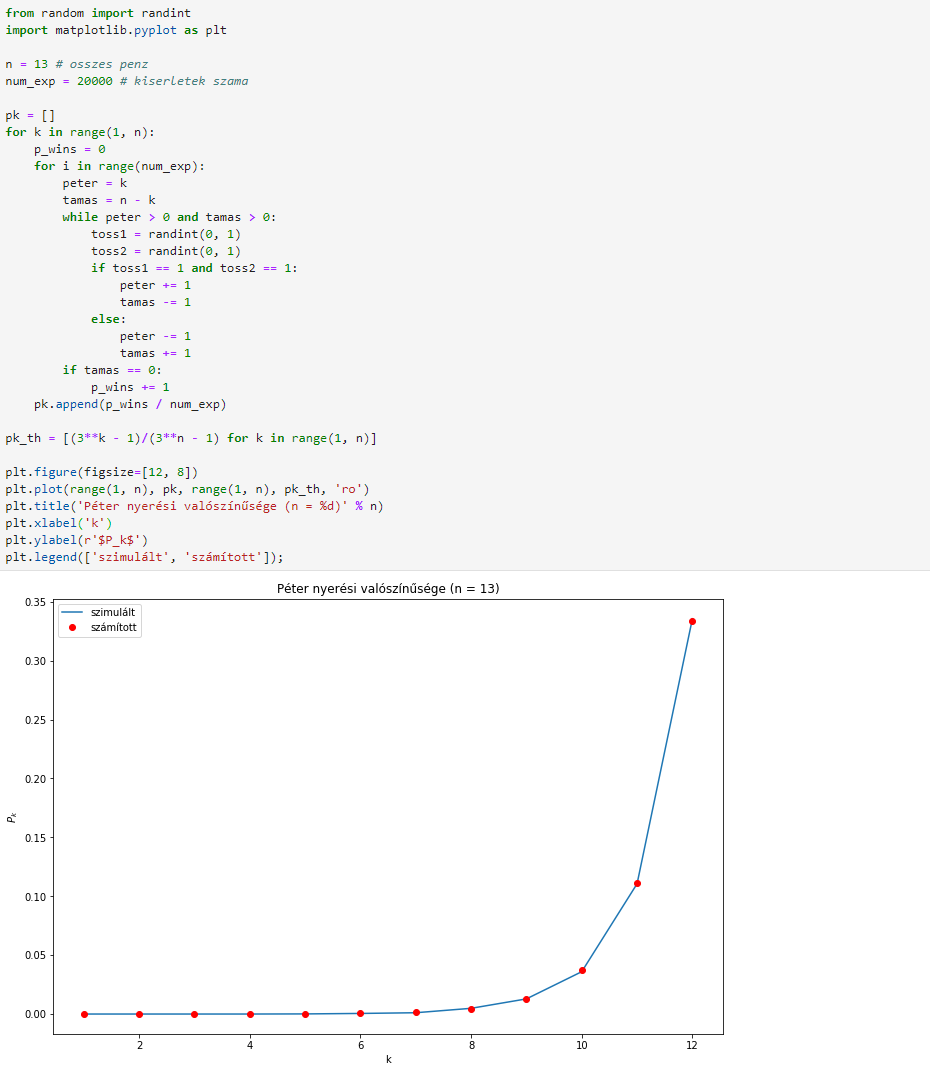Click the x-axis label 'k'
The width and height of the screenshot is (930, 1071).
coord(389,1059)
